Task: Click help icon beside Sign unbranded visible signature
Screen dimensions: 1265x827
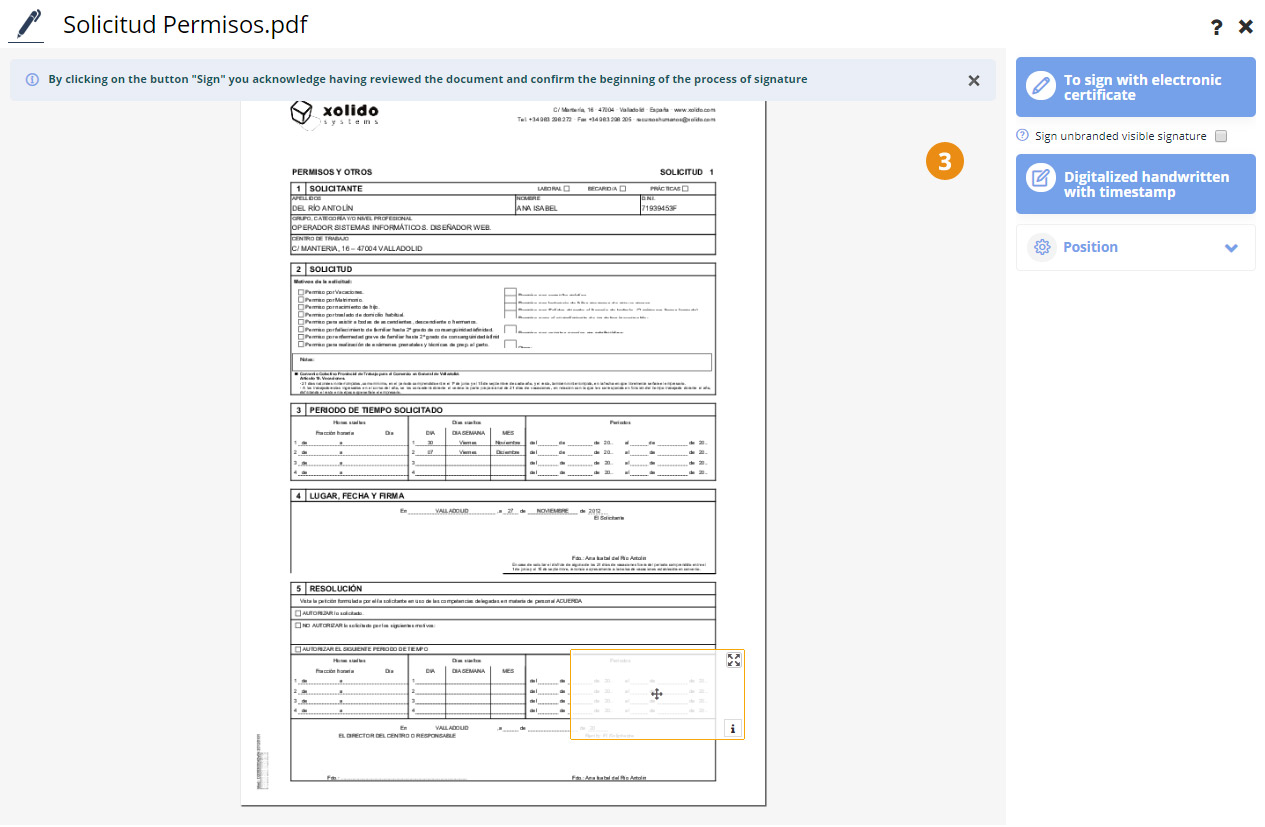Action: 1022,135
